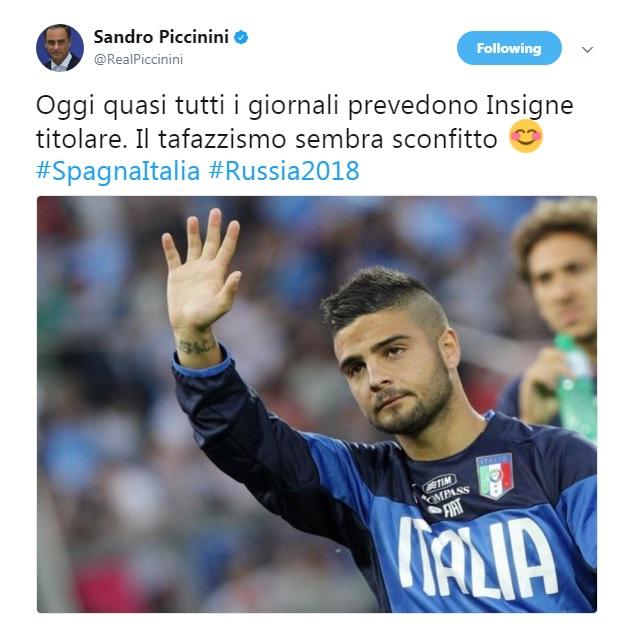This screenshot has height=620, width=631.
Task: Toggle the Following button to unfollow
Action: [509, 48]
